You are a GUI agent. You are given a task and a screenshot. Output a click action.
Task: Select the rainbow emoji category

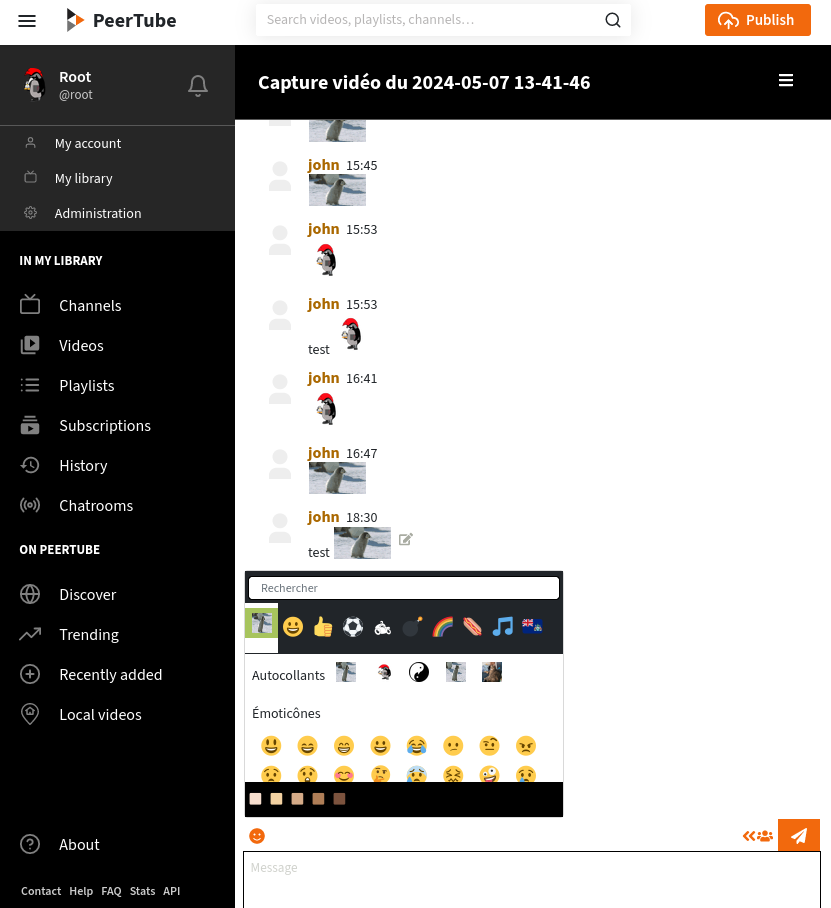point(443,627)
